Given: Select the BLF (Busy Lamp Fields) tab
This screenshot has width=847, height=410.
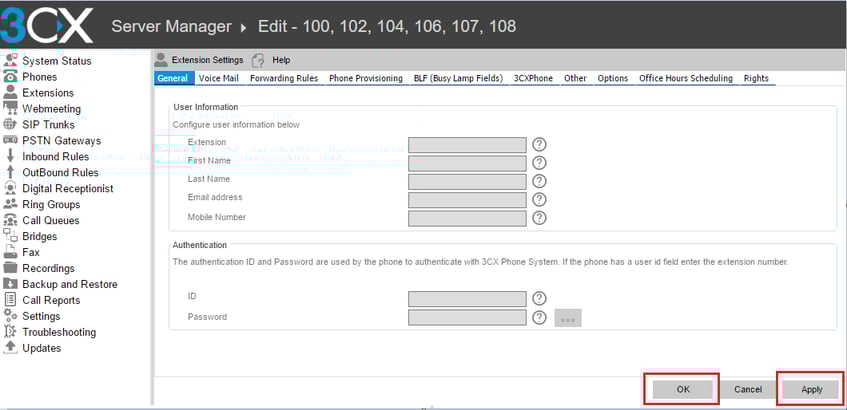Looking at the screenshot, I should pyautogui.click(x=458, y=78).
